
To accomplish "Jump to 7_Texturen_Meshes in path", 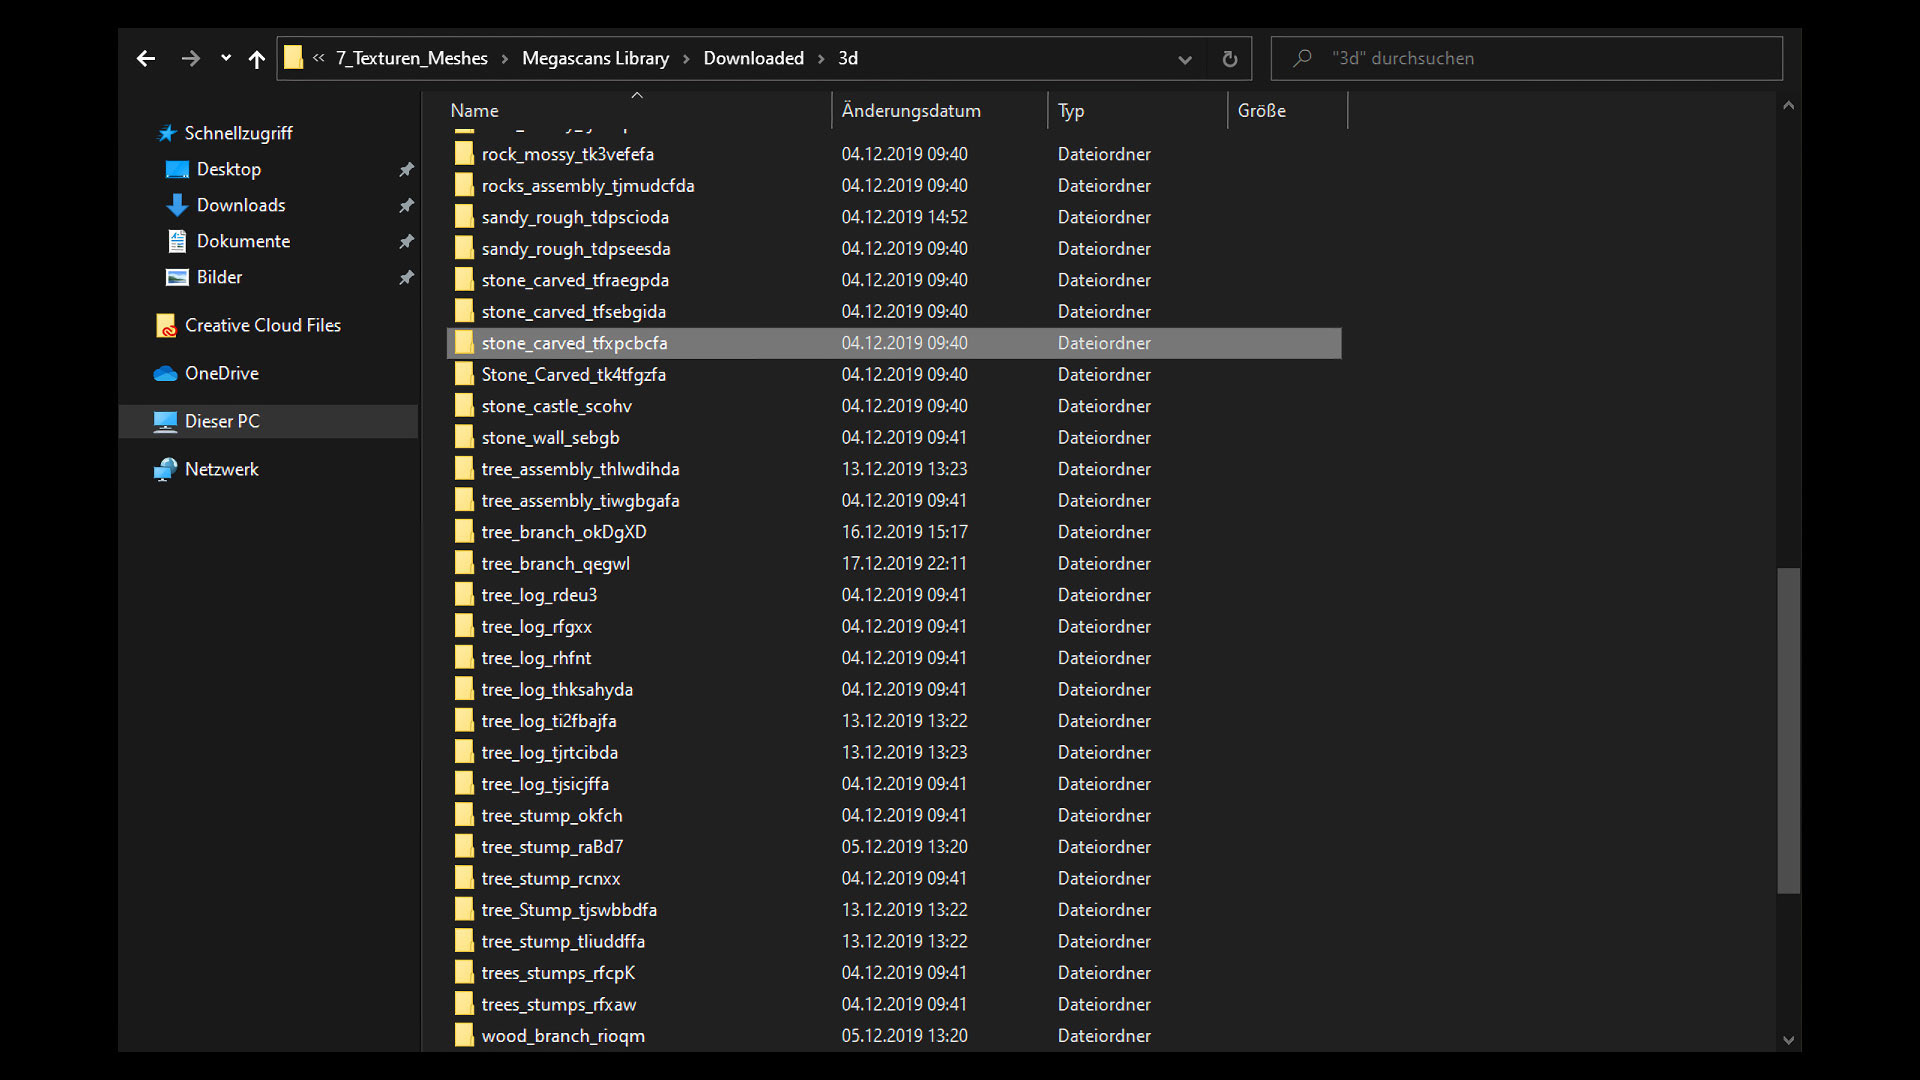I will [412, 58].
